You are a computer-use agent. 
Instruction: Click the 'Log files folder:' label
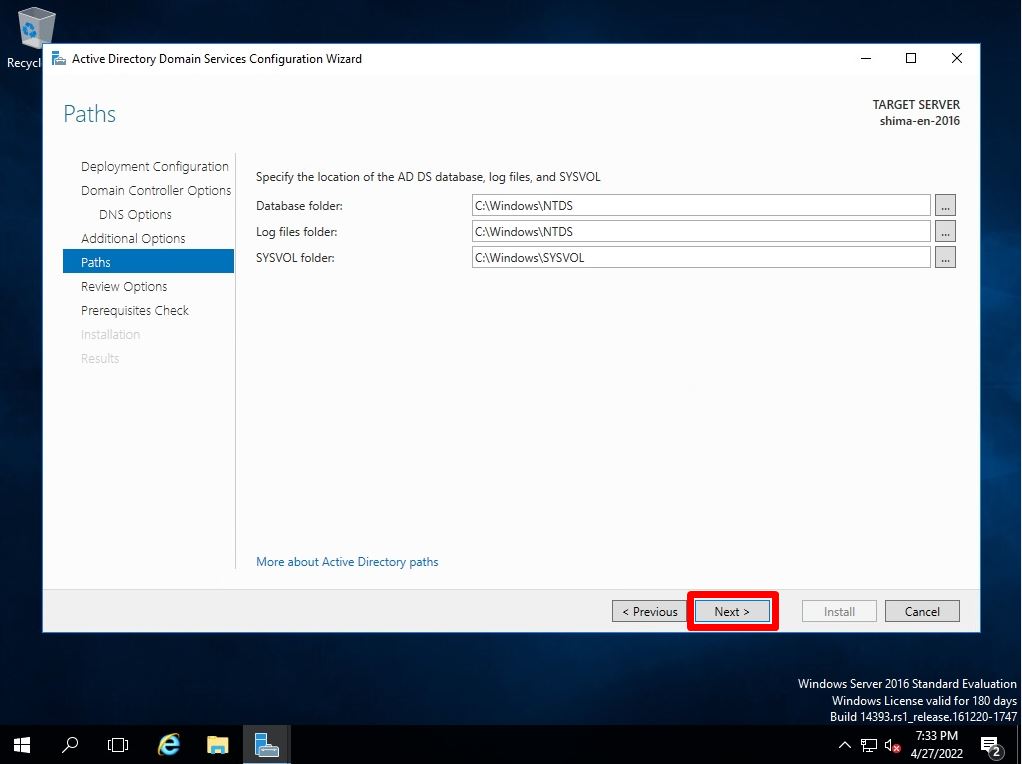[x=297, y=232]
